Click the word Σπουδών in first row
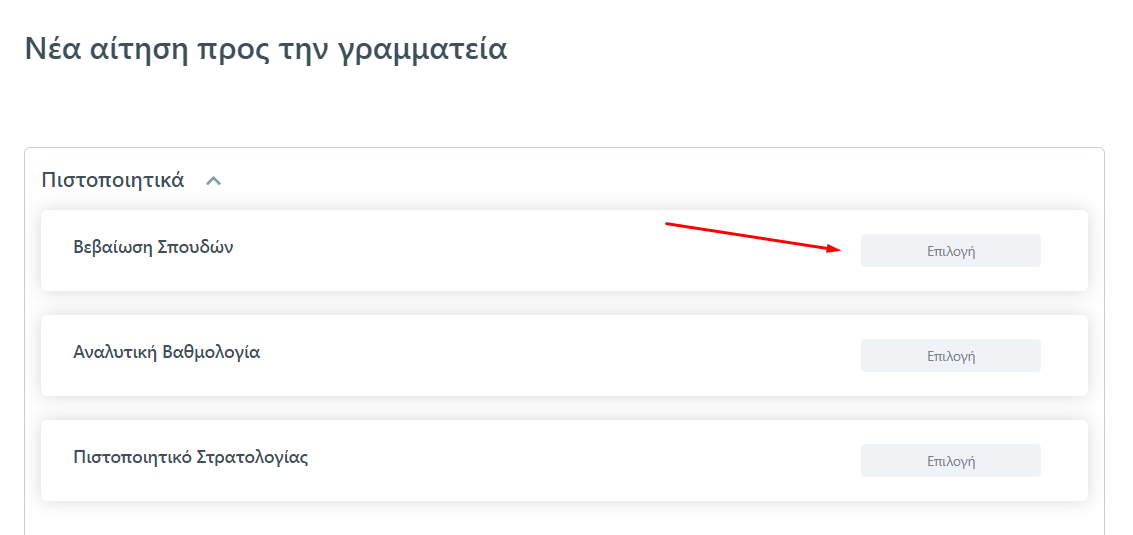This screenshot has height=535, width=1133. pyautogui.click(x=195, y=247)
